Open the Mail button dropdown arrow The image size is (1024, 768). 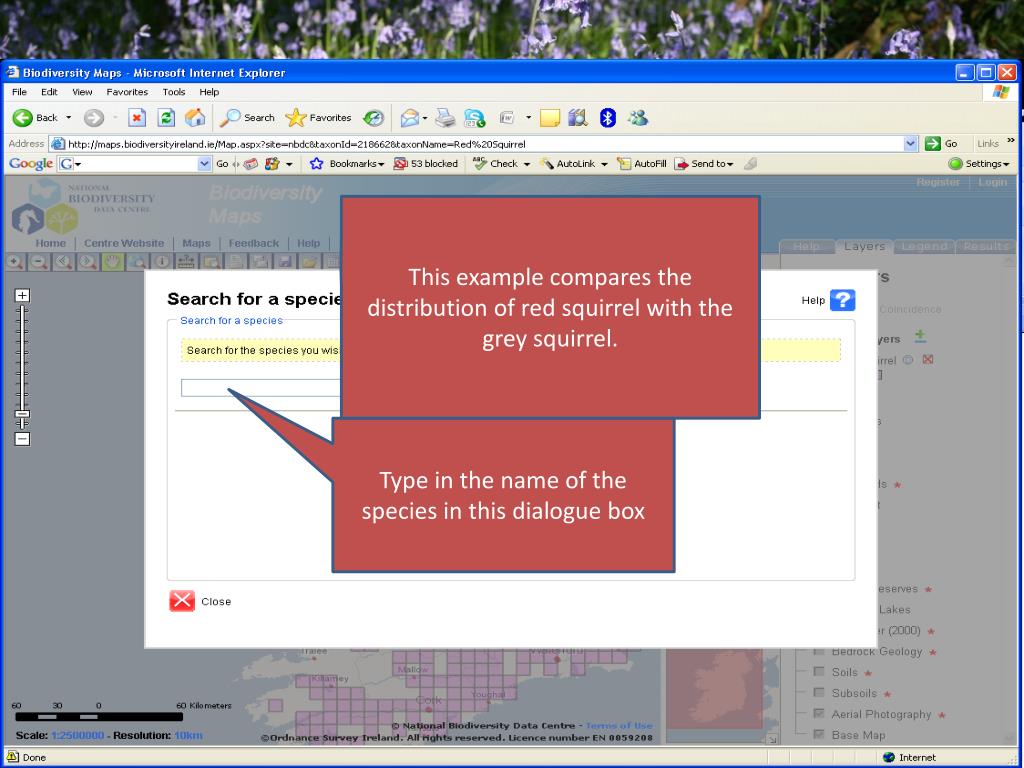(x=424, y=118)
